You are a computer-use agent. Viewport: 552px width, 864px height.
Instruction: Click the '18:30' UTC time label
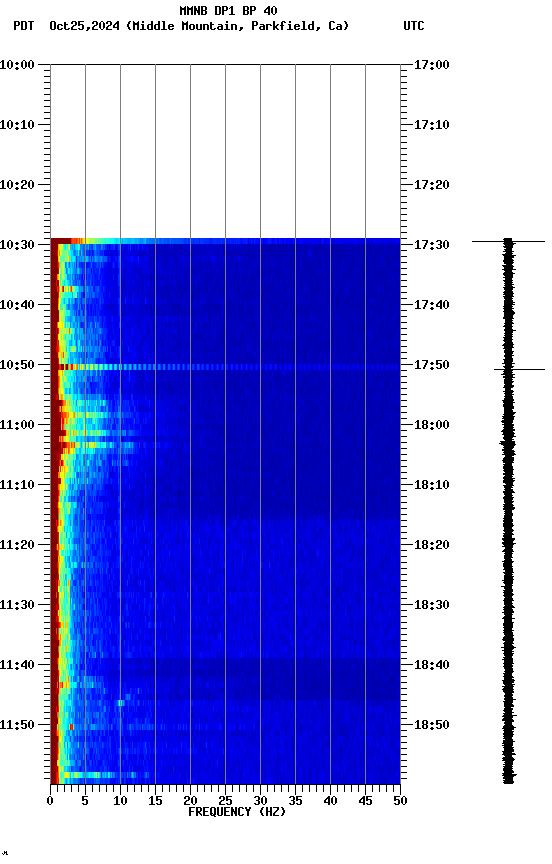(432, 606)
